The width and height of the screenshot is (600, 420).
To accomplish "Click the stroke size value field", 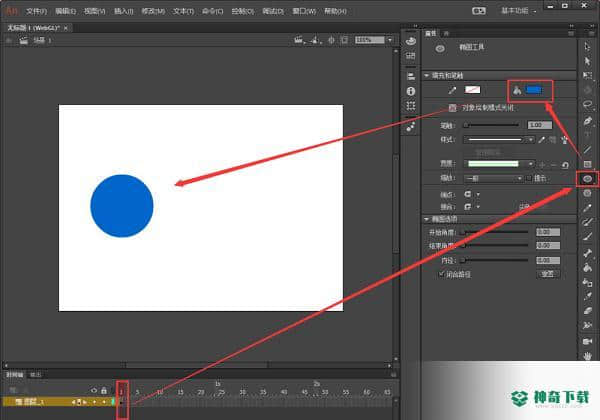I will 540,125.
